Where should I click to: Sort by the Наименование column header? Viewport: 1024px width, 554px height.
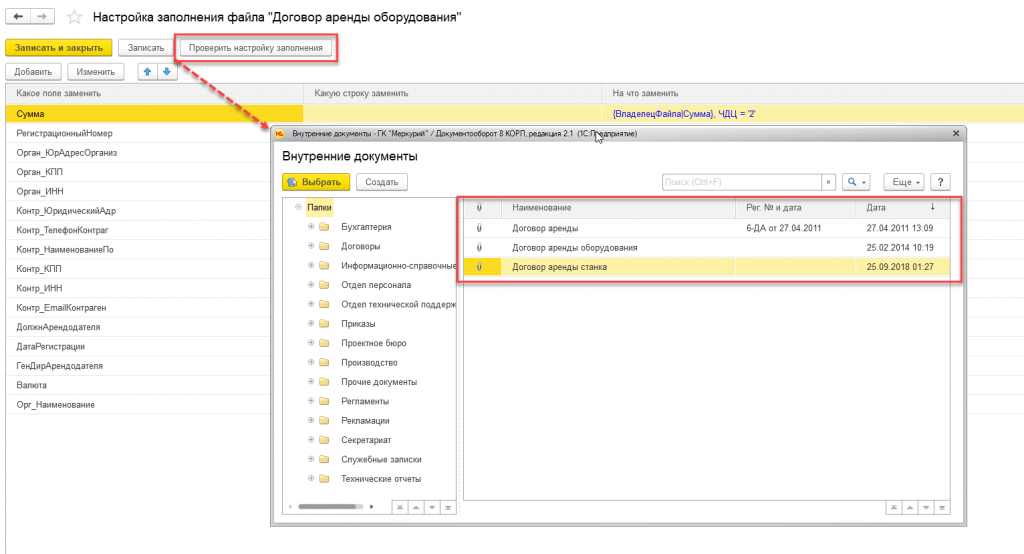point(618,208)
